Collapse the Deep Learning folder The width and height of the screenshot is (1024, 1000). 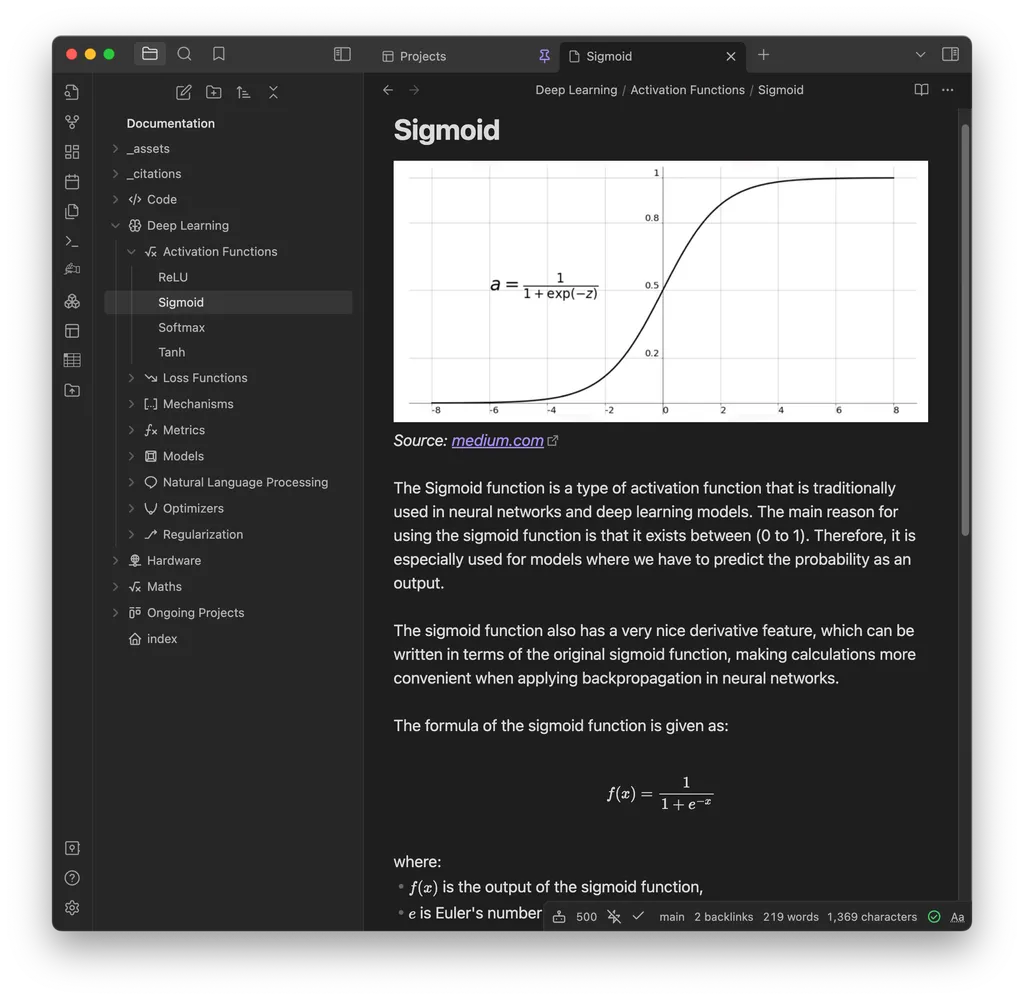click(115, 225)
